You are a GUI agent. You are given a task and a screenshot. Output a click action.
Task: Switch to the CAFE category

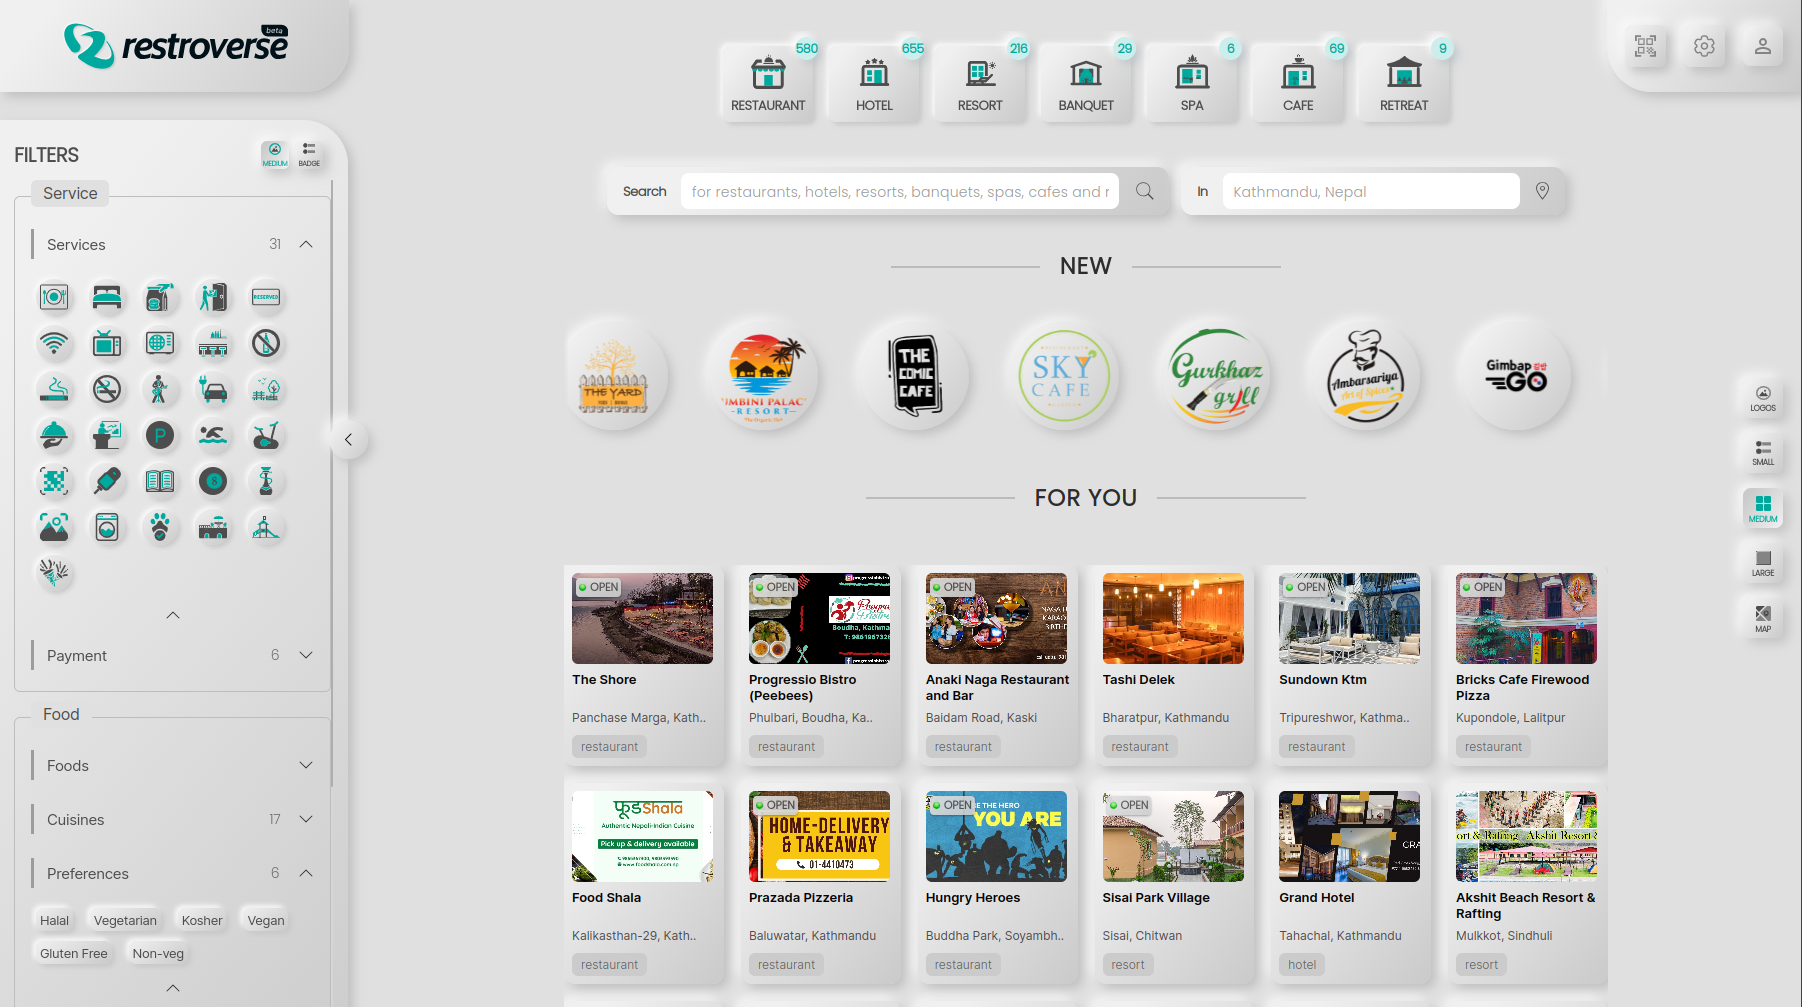[1298, 82]
